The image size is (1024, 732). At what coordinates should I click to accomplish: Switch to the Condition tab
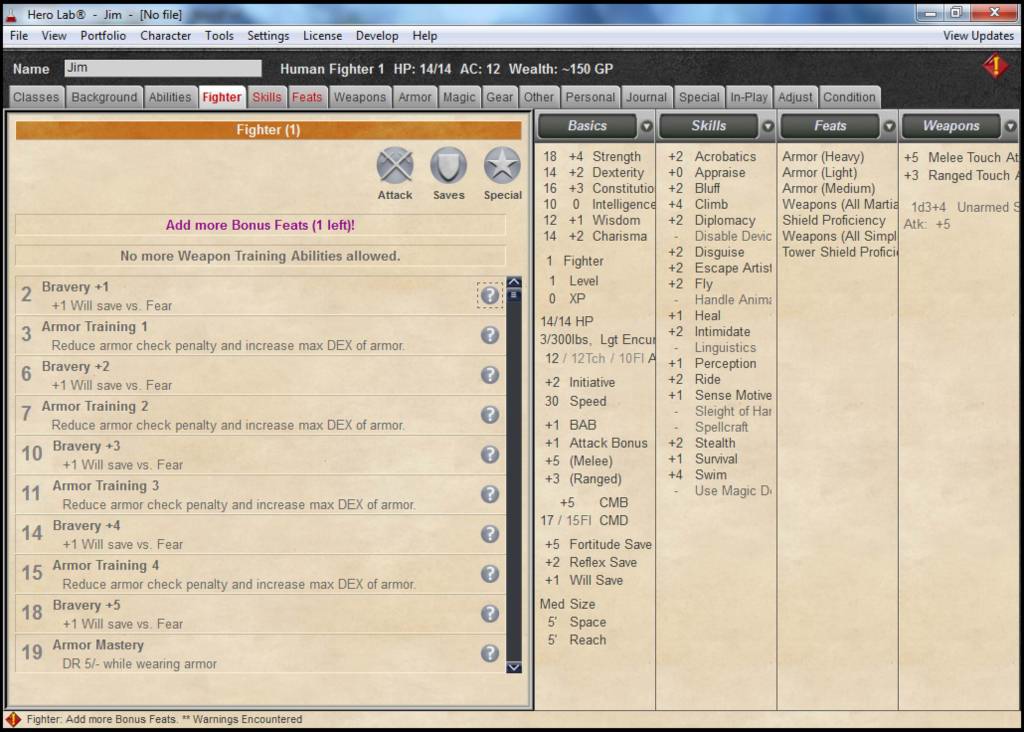(x=849, y=97)
